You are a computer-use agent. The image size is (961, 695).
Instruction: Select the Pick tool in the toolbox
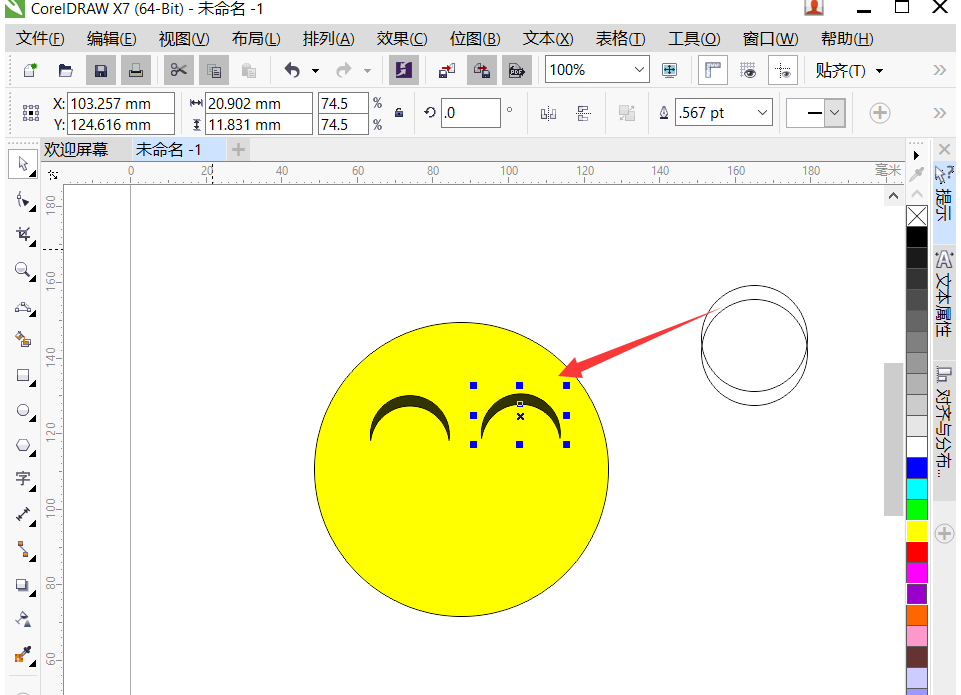point(23,164)
